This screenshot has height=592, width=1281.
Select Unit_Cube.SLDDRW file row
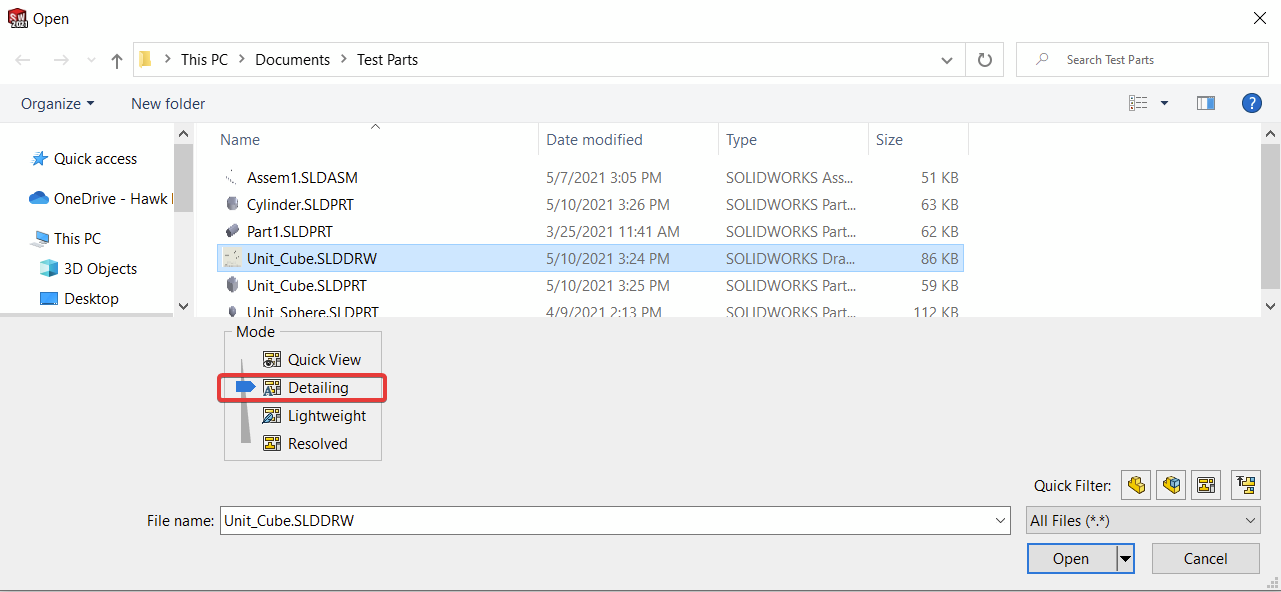click(591, 258)
